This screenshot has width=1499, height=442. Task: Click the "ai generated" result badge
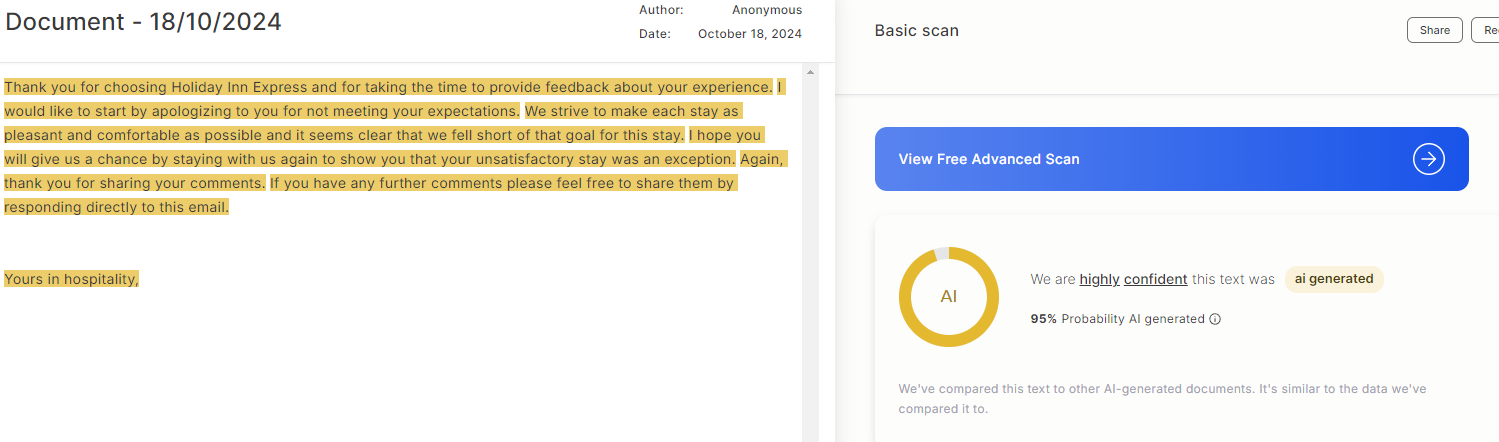coord(1333,279)
